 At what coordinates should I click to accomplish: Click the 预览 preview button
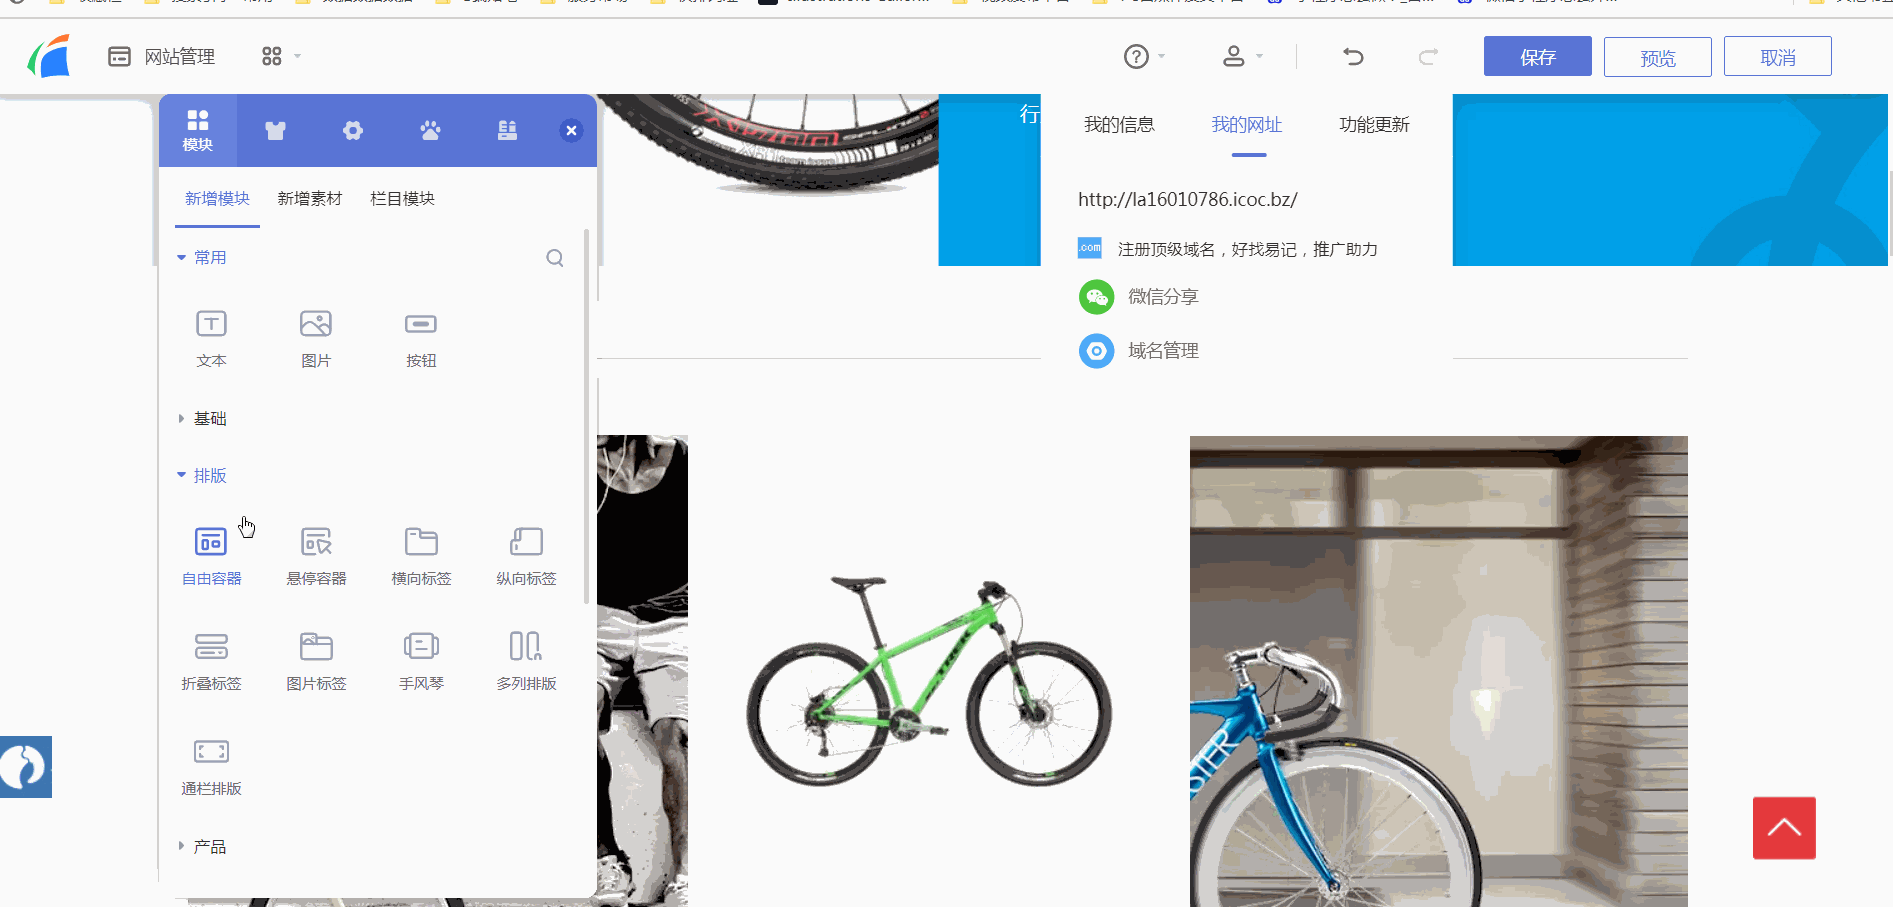click(1658, 57)
